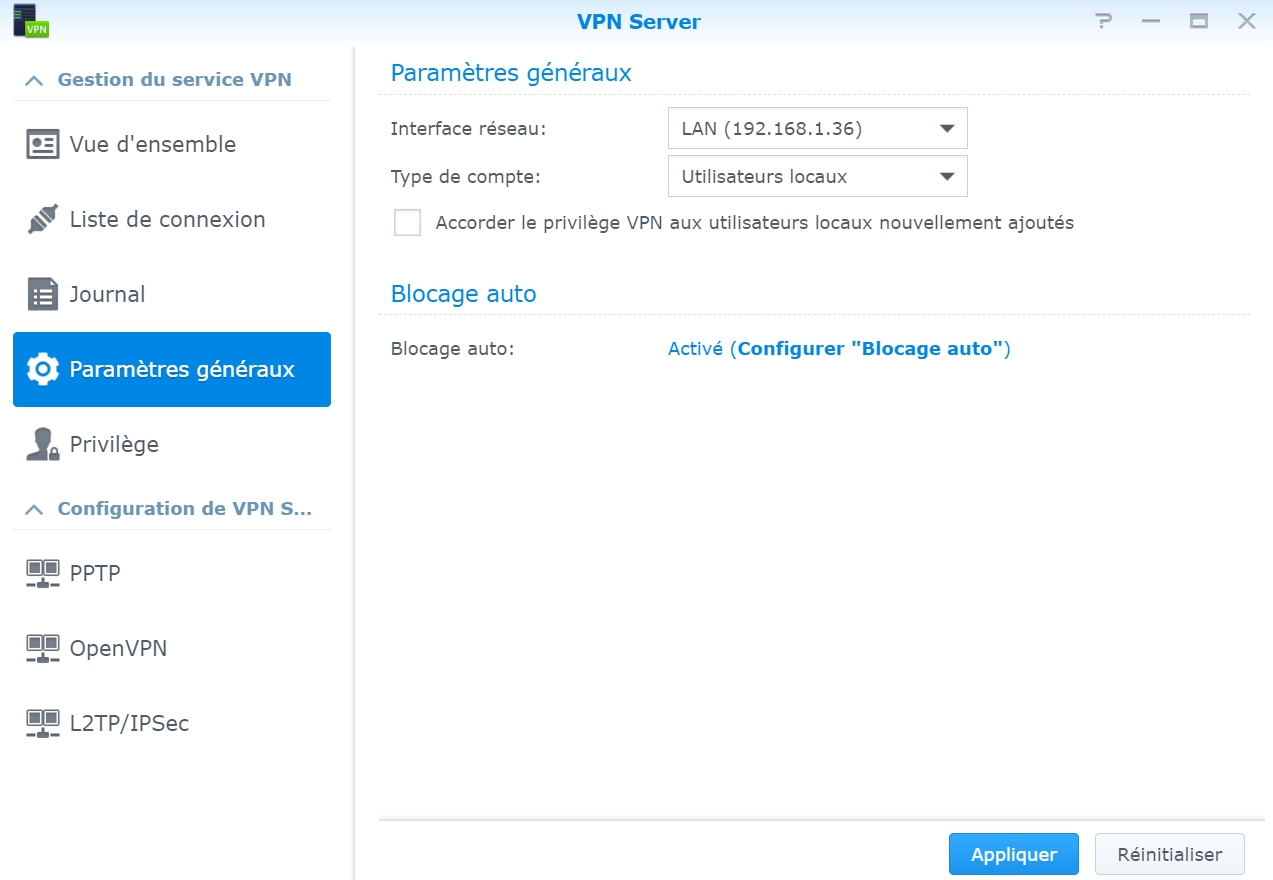Collapse the Gestion du service VPN section

(34, 80)
